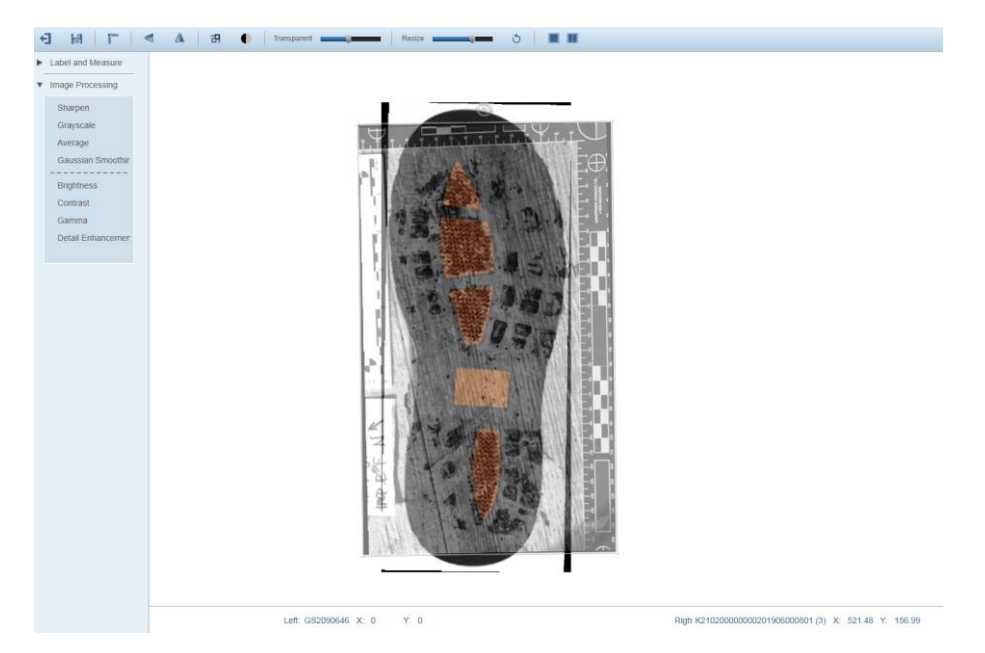Click the exit/back arrow toolbar icon
Image resolution: width=985 pixels, height=653 pixels.
(x=45, y=39)
